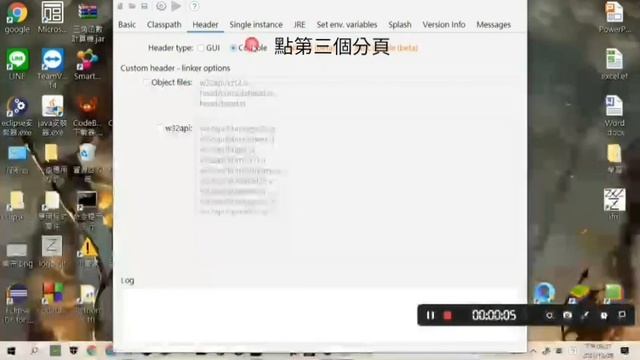Click the recorder circle cursor-effect icon
Image resolution: width=640 pixels, height=360 pixels.
pyautogui.click(x=549, y=316)
